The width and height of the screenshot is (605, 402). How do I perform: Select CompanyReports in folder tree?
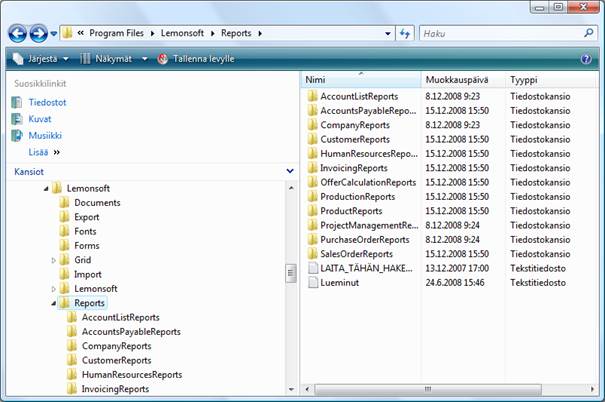[x=117, y=346]
